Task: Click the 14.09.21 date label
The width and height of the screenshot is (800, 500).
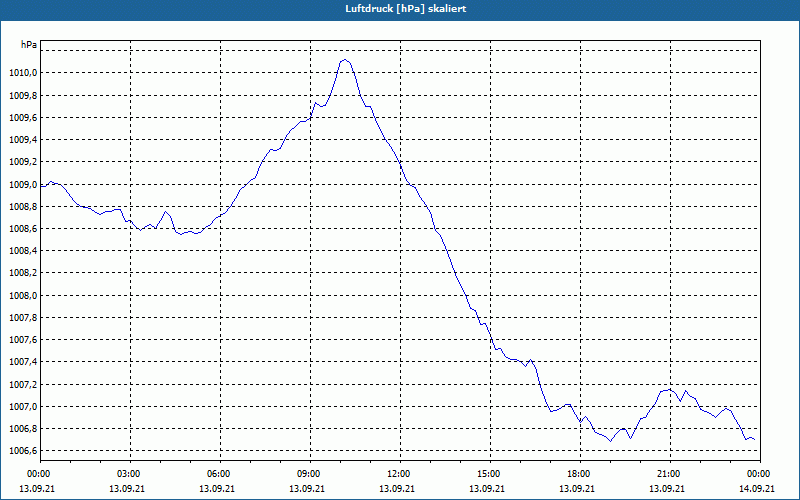Action: [x=757, y=488]
